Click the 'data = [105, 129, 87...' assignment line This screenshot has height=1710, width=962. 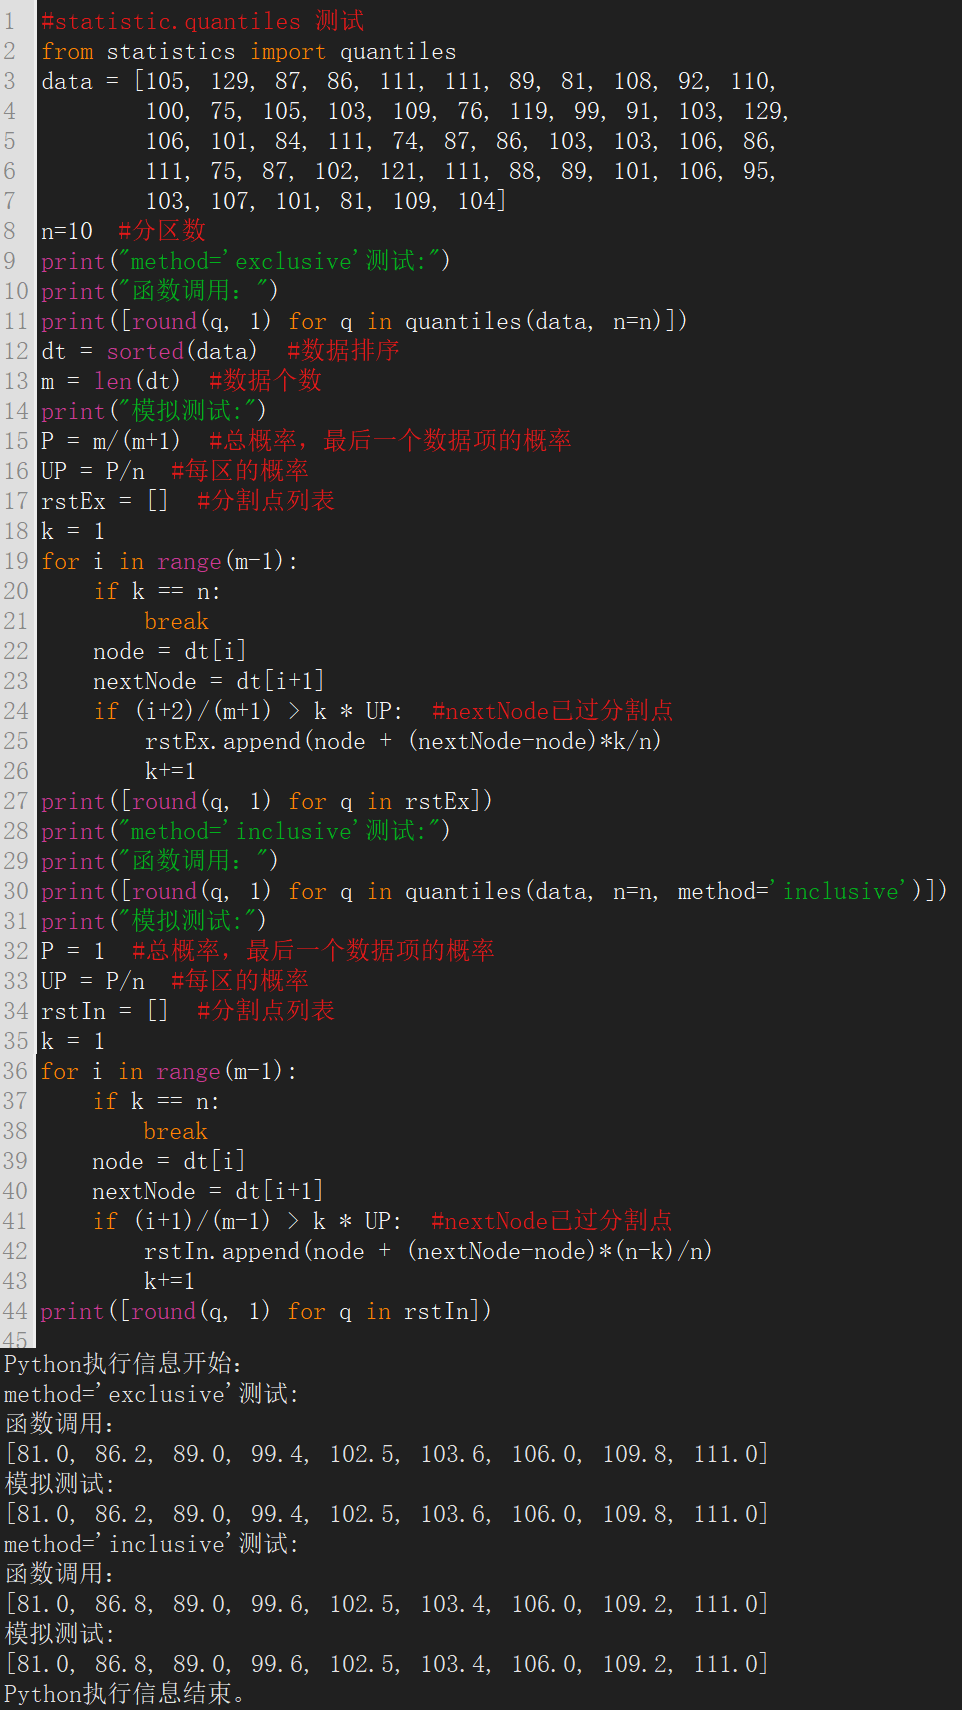[x=409, y=81]
